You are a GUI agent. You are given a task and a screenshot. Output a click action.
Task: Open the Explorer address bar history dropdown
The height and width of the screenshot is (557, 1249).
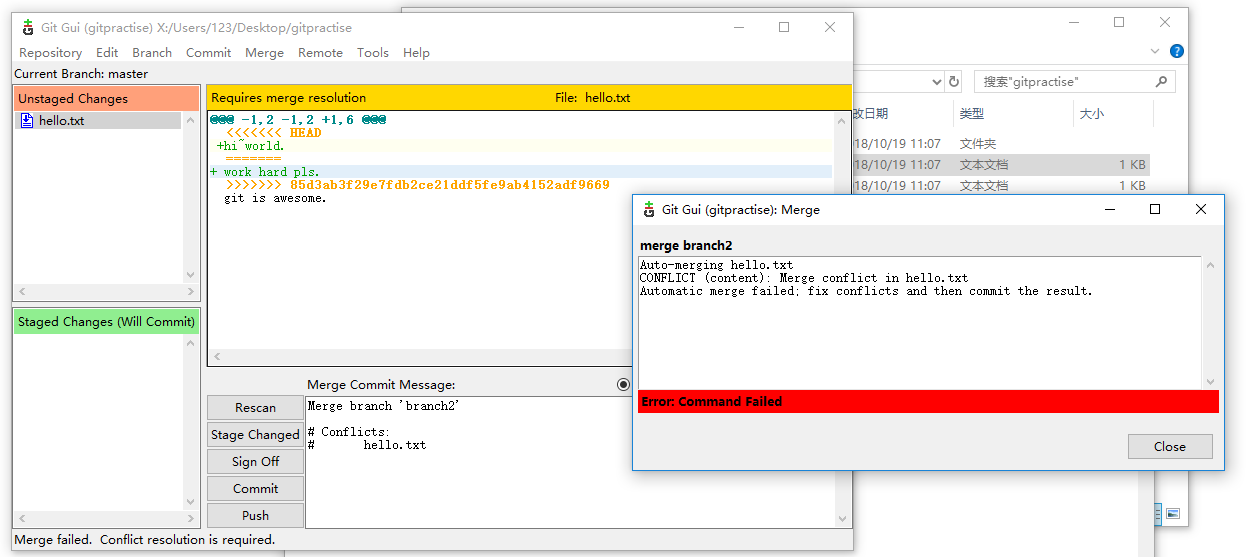(937, 82)
